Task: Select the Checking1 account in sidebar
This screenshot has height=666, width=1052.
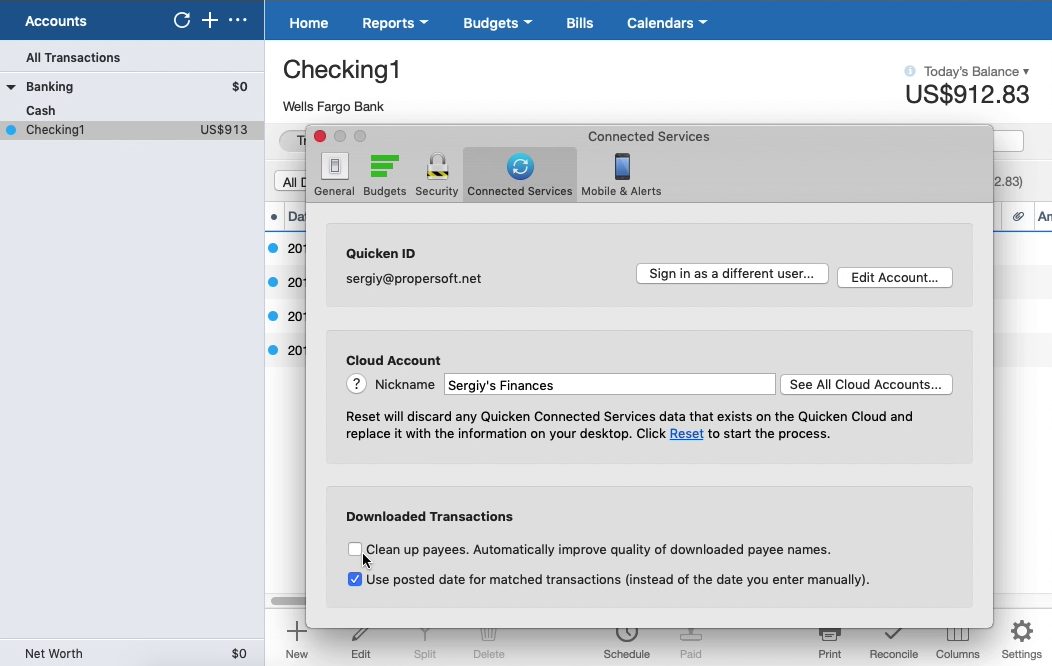Action: point(132,130)
